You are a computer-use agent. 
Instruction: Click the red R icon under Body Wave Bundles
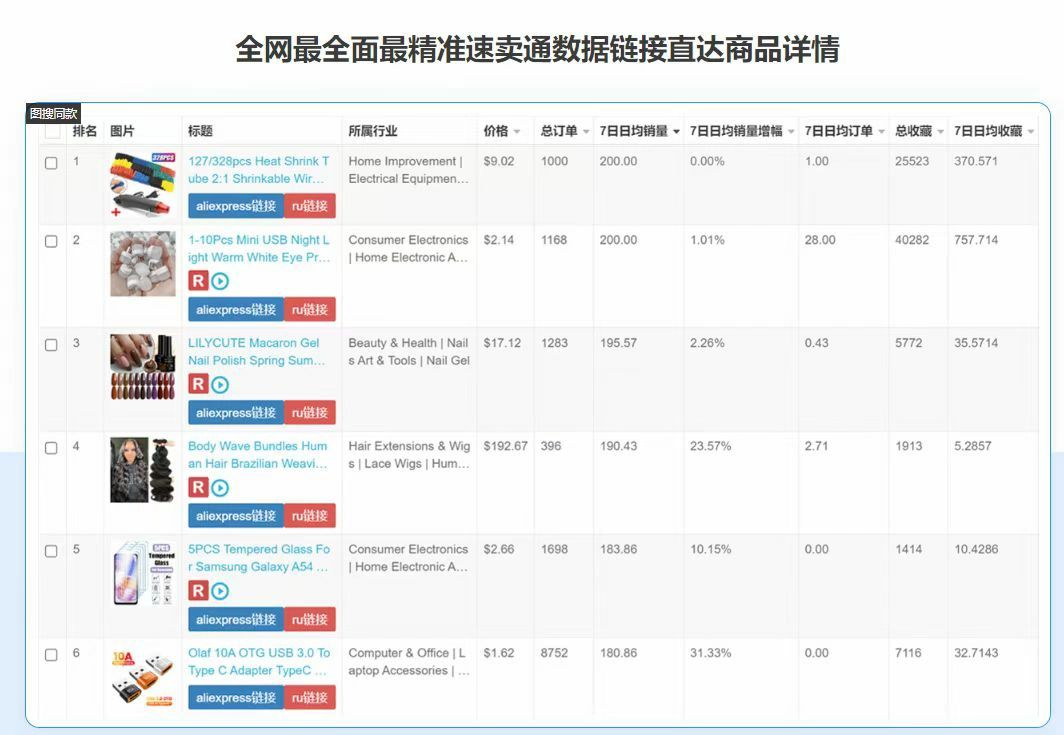pyautogui.click(x=197, y=487)
